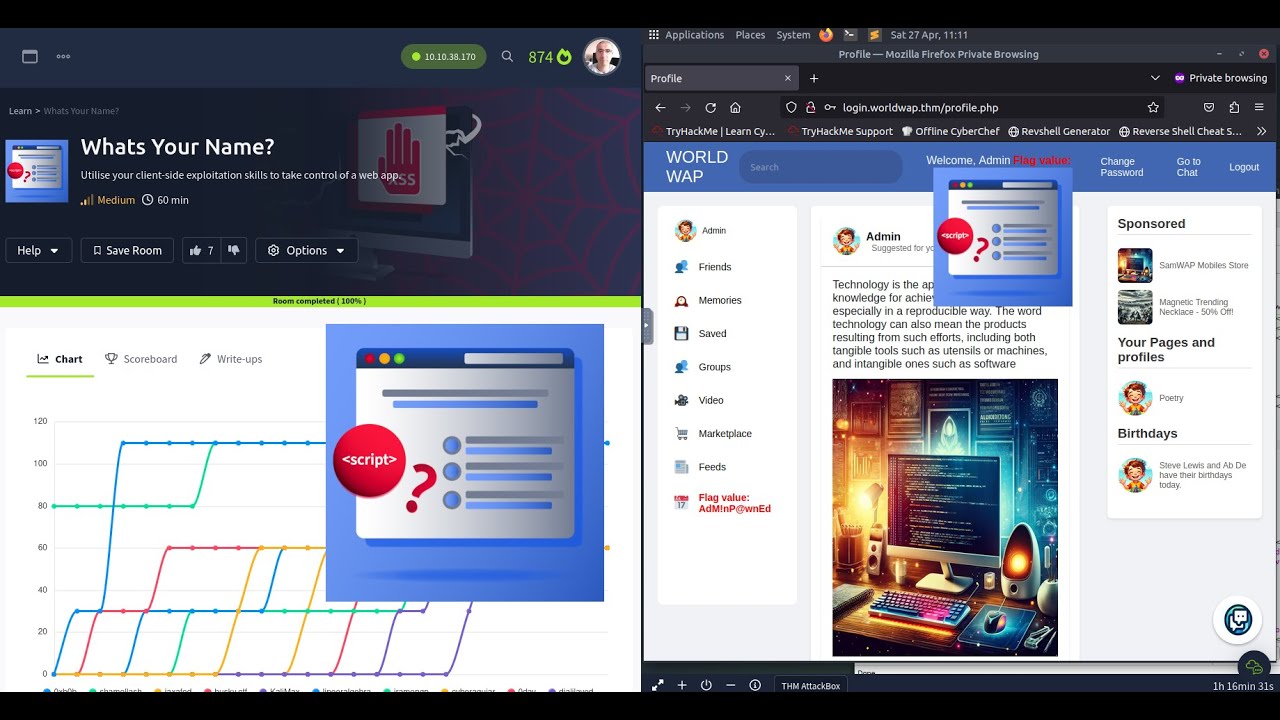Click the AttackBox info icon

[x=755, y=685]
